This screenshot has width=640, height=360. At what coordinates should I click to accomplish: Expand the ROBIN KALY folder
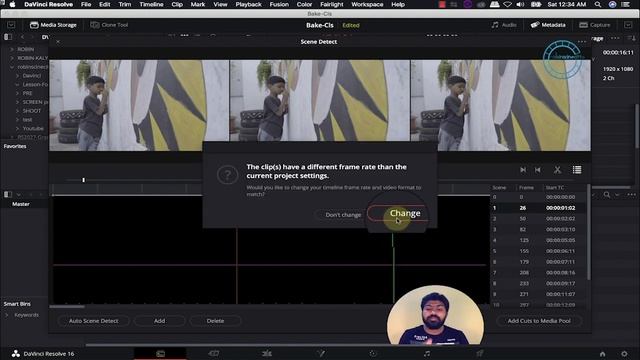(12, 58)
